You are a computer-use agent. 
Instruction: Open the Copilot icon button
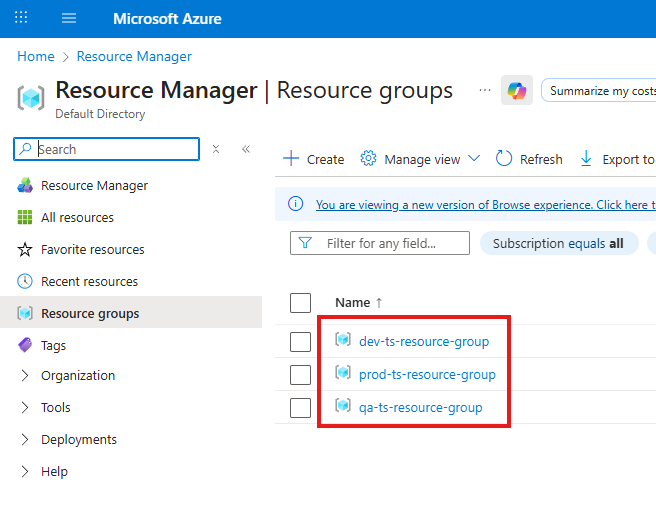click(x=517, y=90)
